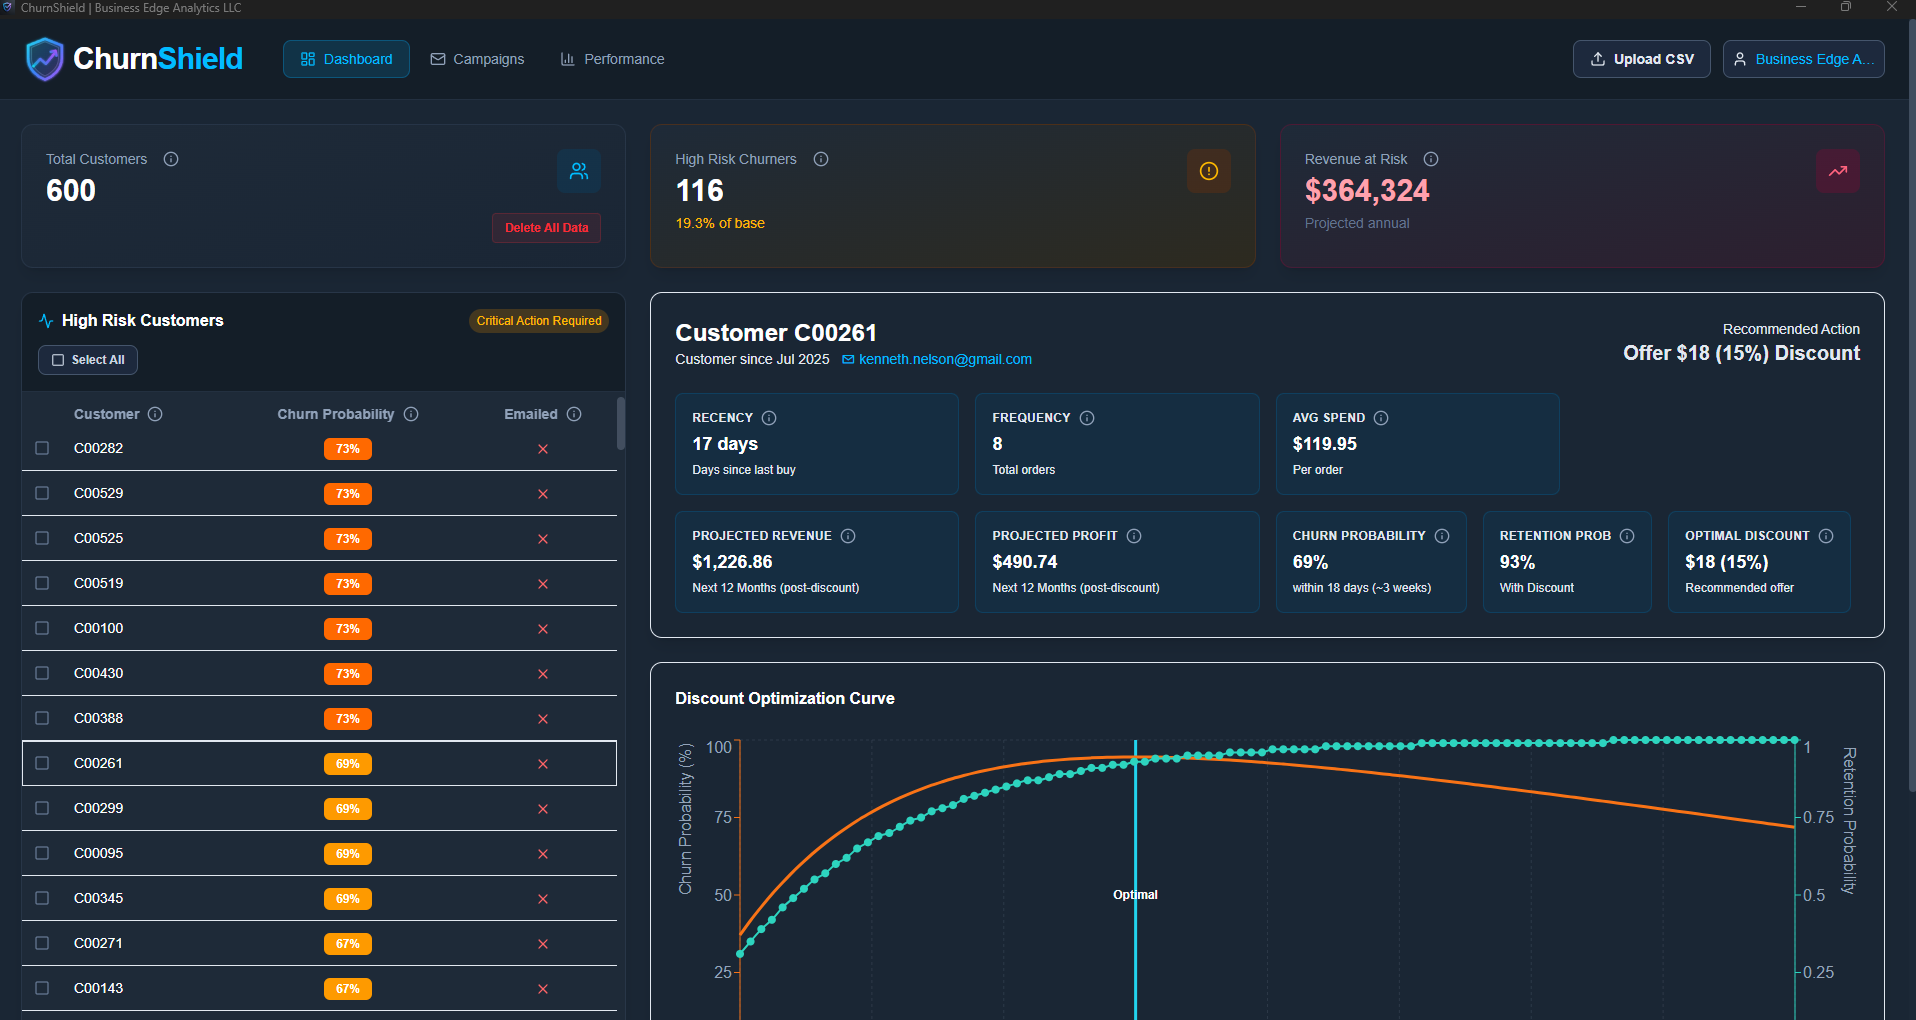Switch to the Campaigns tab

[477, 59]
